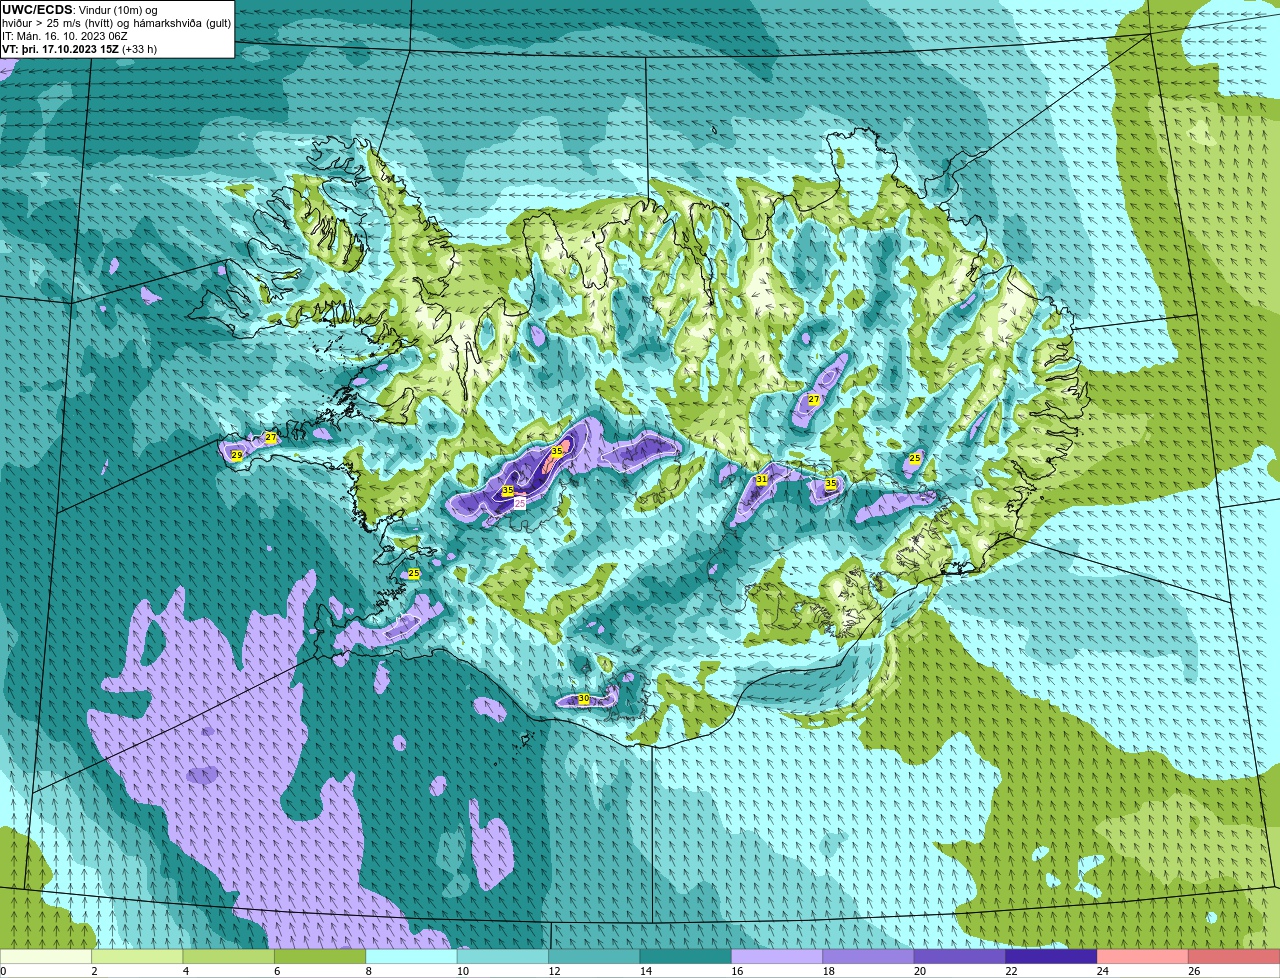Select the 6–8 m/s olive green legend swatch
The image size is (1280, 978).
(320, 957)
